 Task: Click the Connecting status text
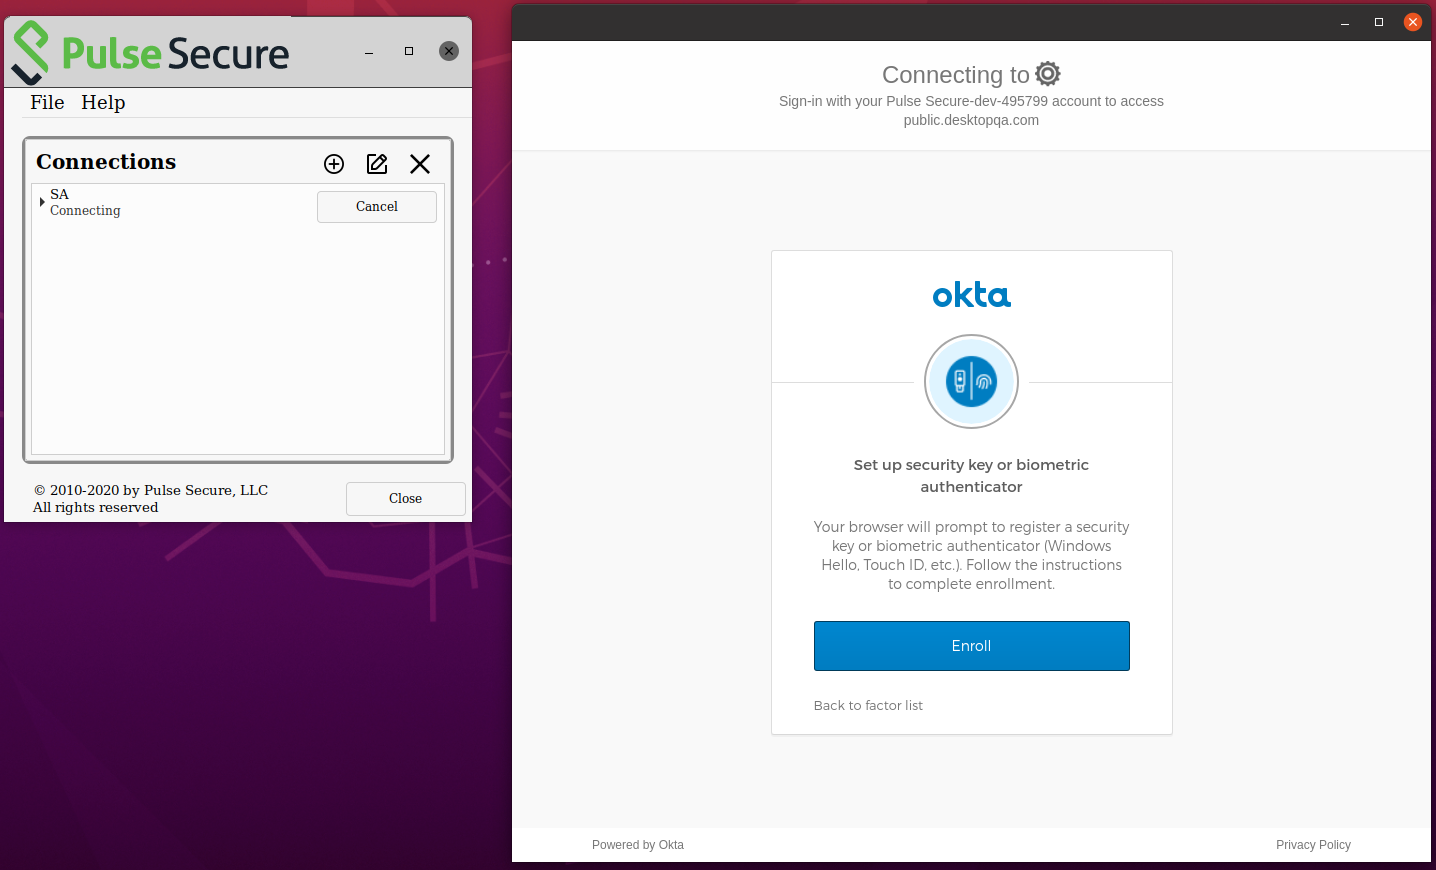[85, 210]
